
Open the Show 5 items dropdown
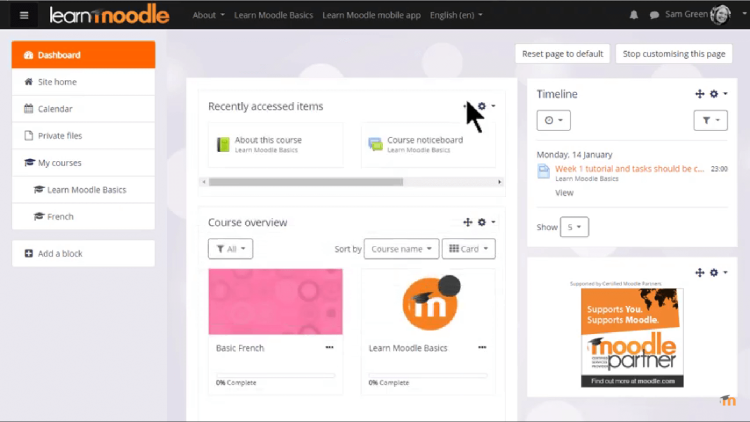point(574,227)
